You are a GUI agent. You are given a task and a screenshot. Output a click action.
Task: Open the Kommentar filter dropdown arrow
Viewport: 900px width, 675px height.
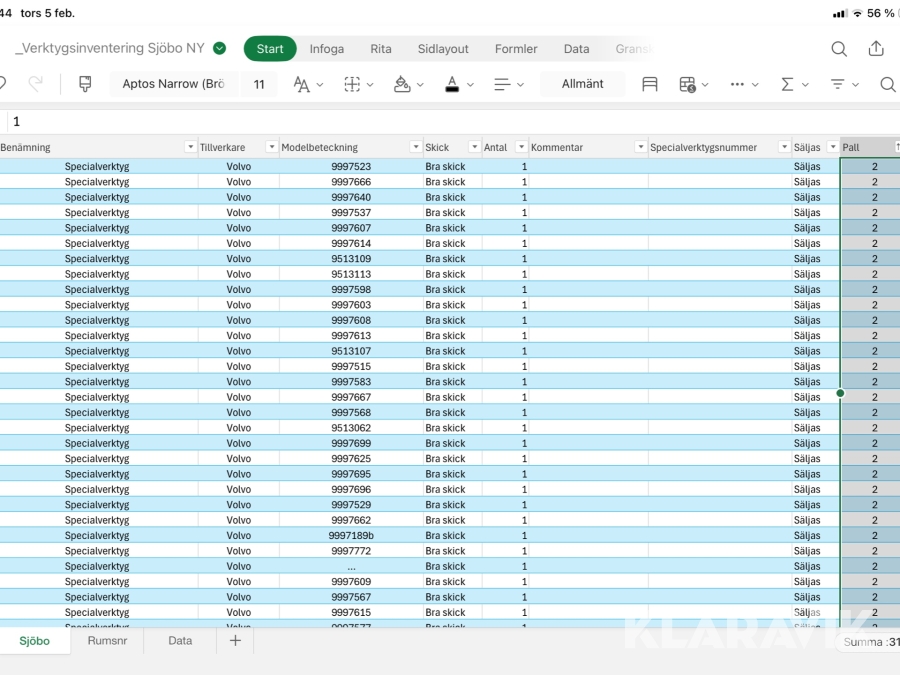tap(640, 147)
